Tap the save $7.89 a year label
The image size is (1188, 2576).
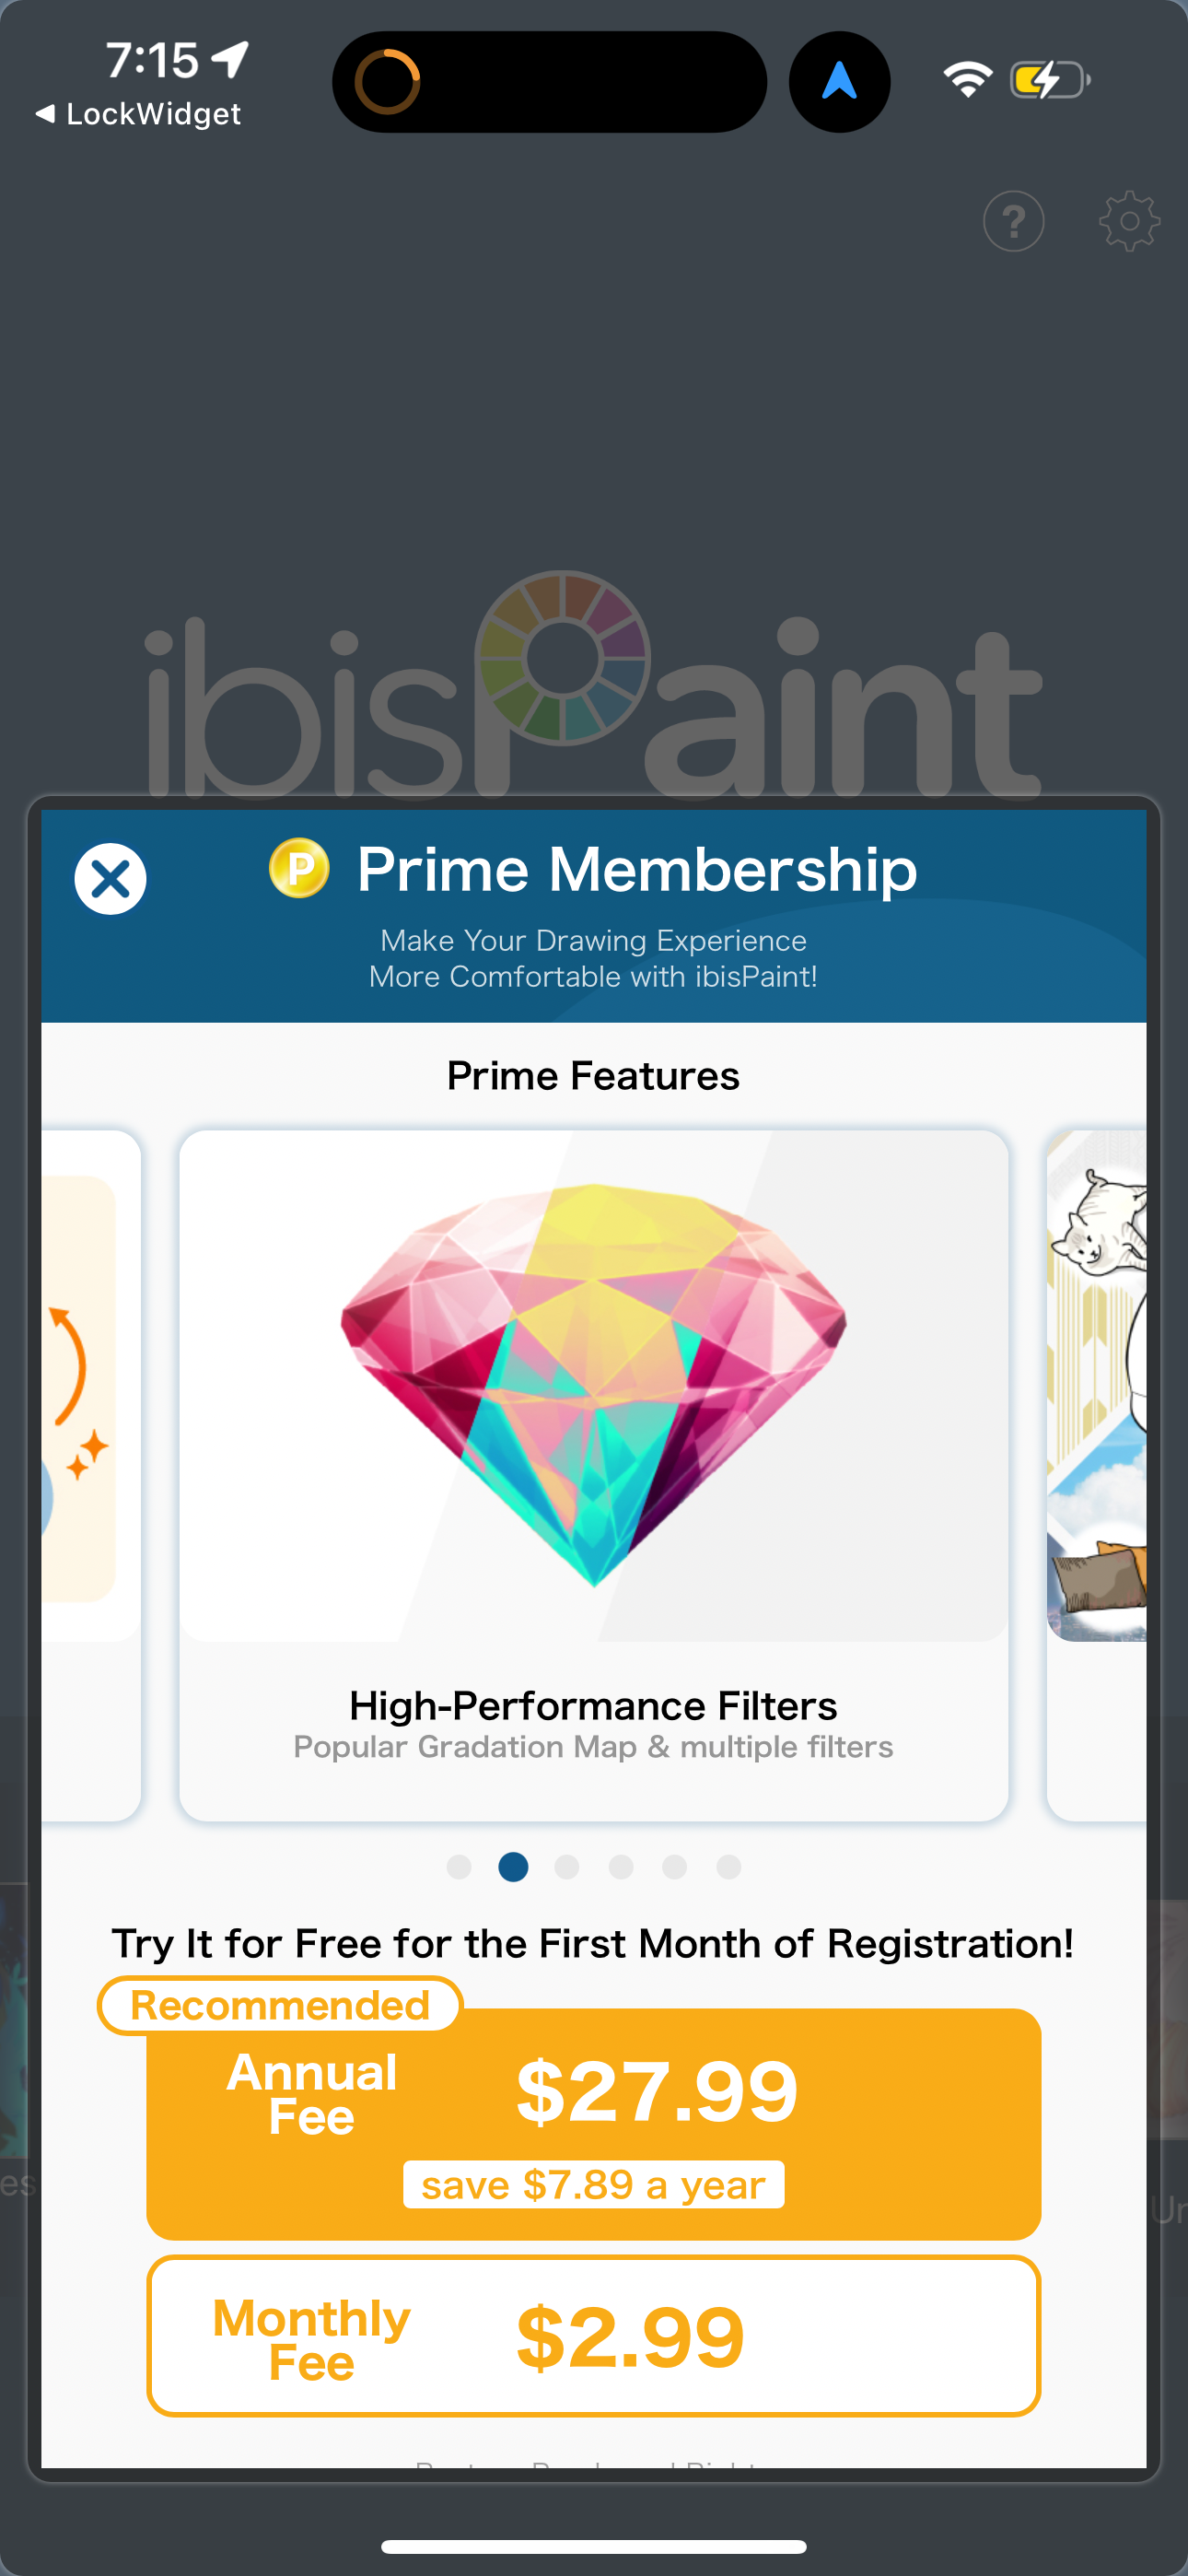pos(594,2184)
